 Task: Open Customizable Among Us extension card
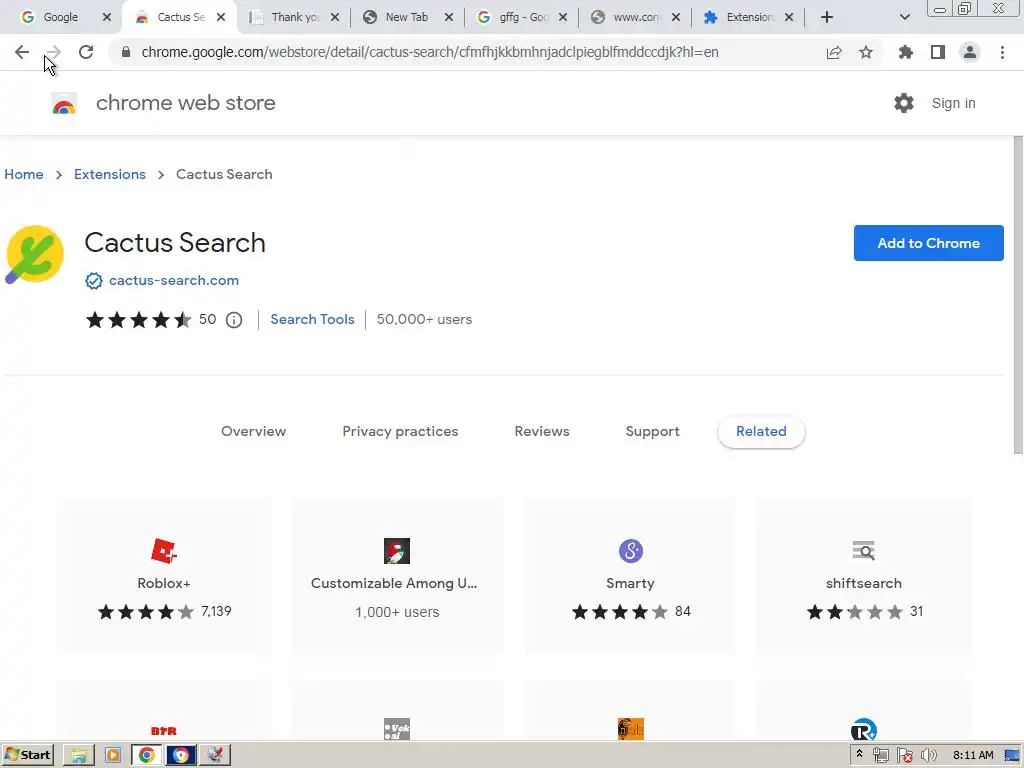(397, 577)
